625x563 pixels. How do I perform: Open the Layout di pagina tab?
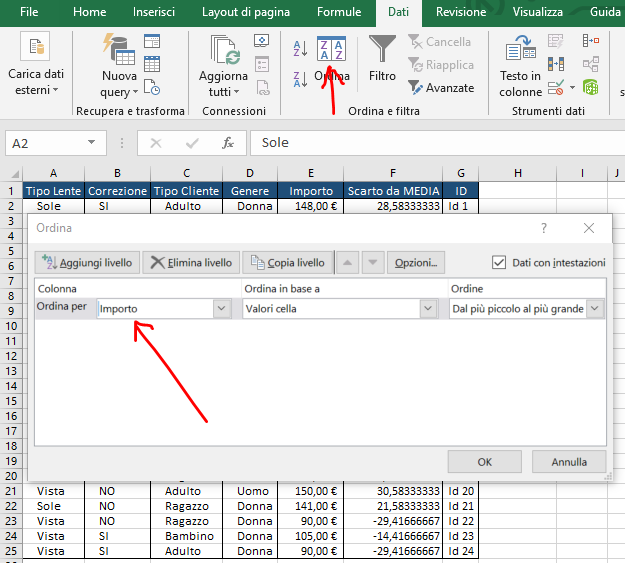248,13
